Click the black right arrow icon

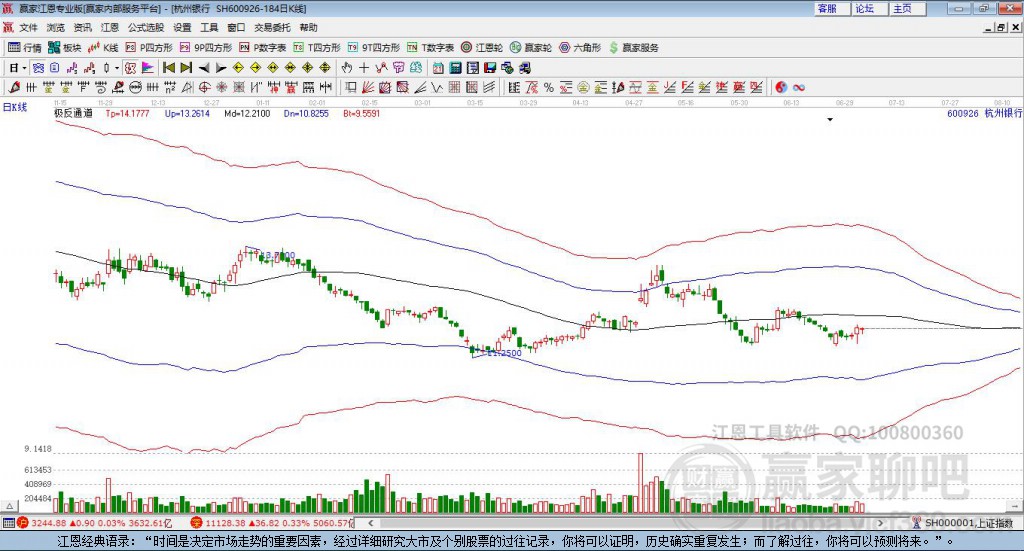point(221,68)
